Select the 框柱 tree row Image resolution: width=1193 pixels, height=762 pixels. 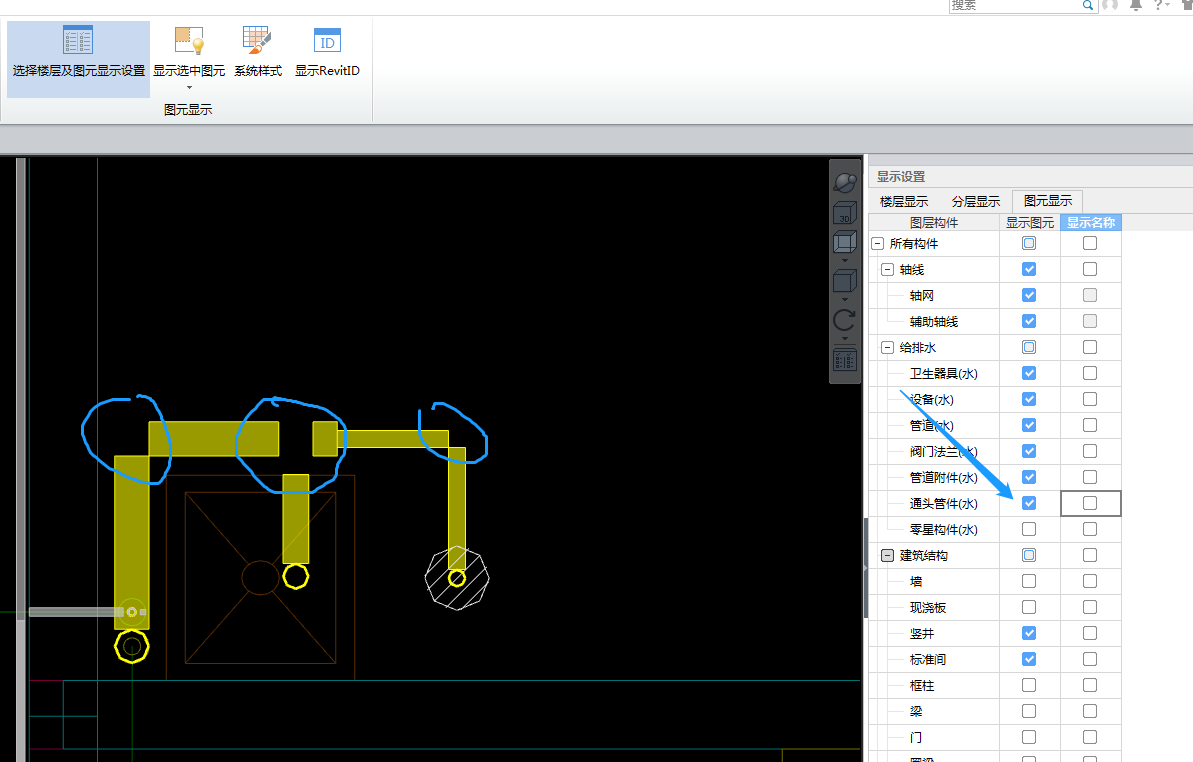click(921, 685)
